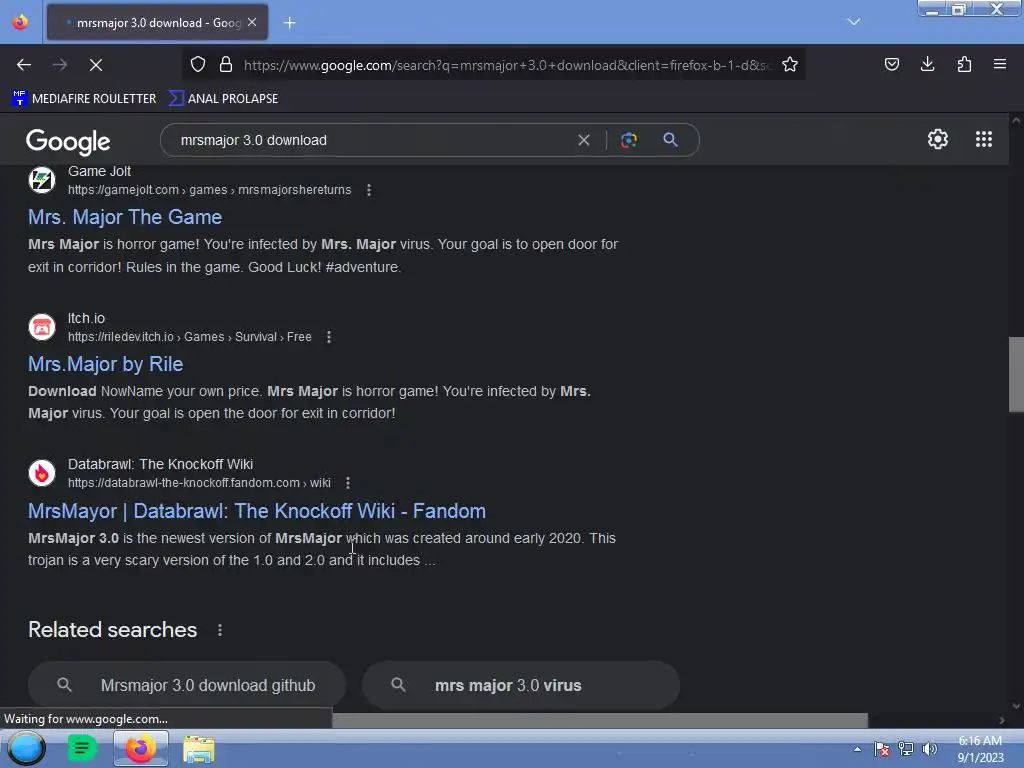Open the Google apps grid
Image resolution: width=1024 pixels, height=768 pixels.
[984, 139]
